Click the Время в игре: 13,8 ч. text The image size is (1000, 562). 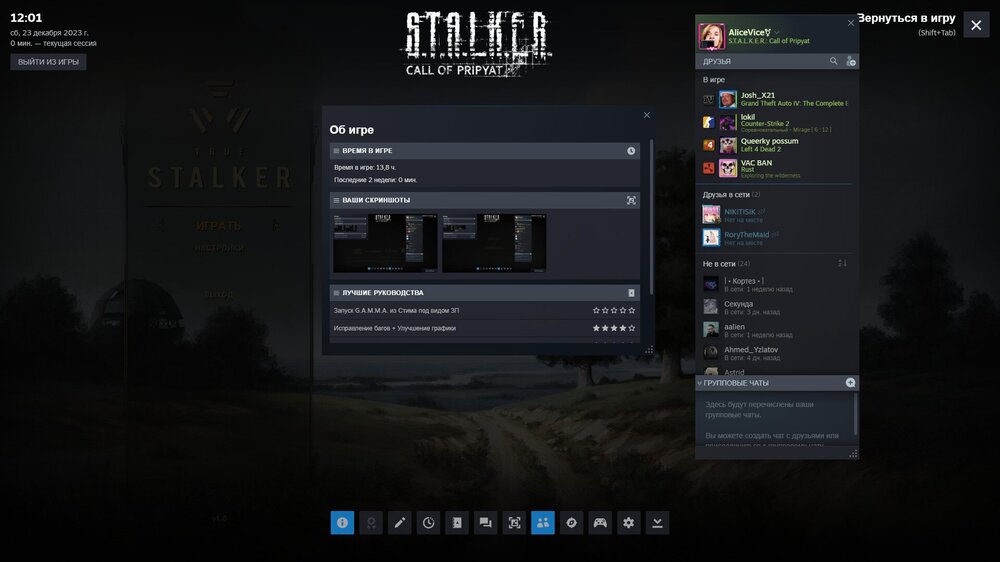pyautogui.click(x=365, y=168)
